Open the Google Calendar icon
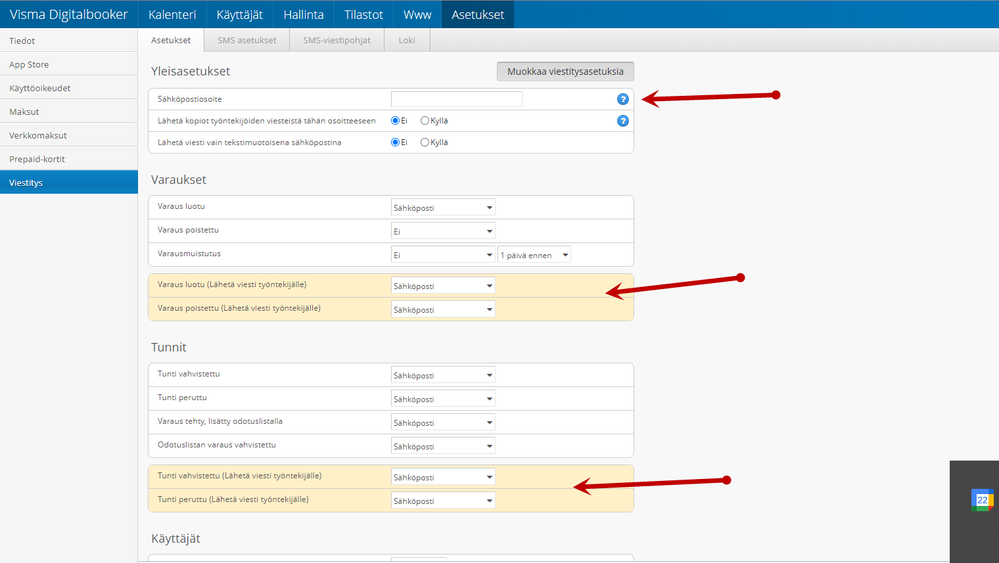The width and height of the screenshot is (999, 563). (x=982, y=500)
